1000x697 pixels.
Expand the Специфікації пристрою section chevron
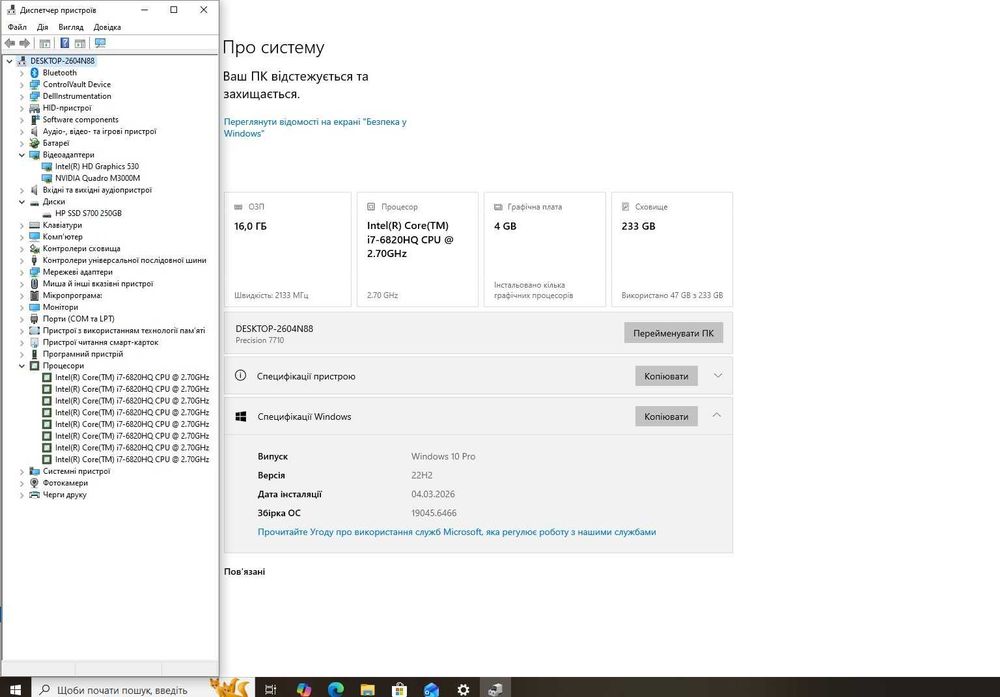pos(717,376)
